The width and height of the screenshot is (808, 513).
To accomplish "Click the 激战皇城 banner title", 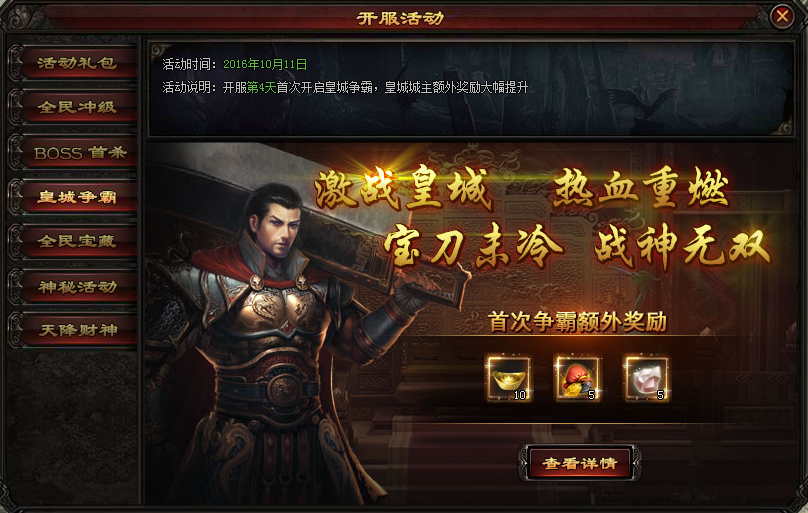I will (402, 190).
